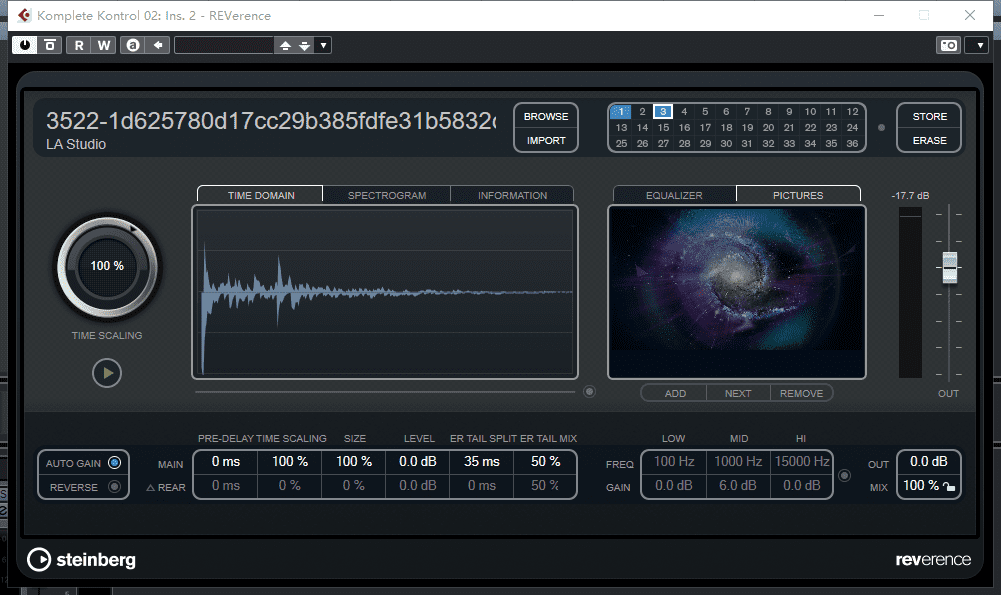The height and width of the screenshot is (595, 1001).
Task: Click the copy A to B arrow icon
Action: [x=158, y=45]
